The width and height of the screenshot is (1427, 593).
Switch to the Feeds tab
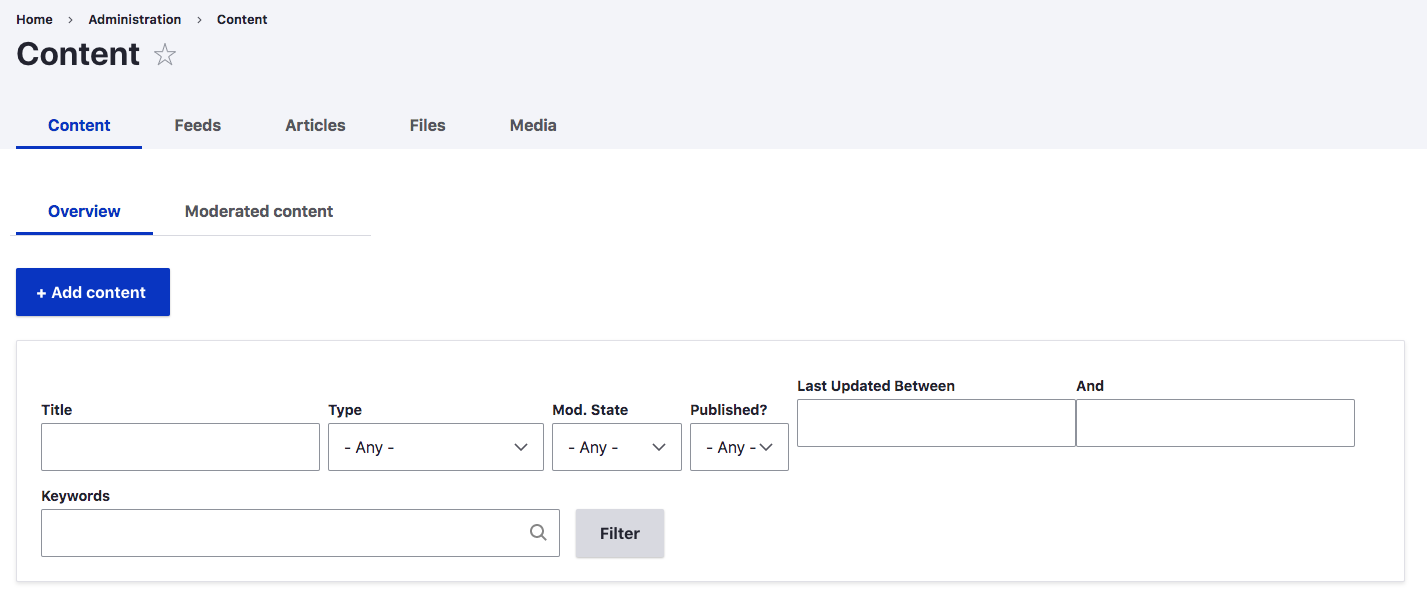[197, 125]
